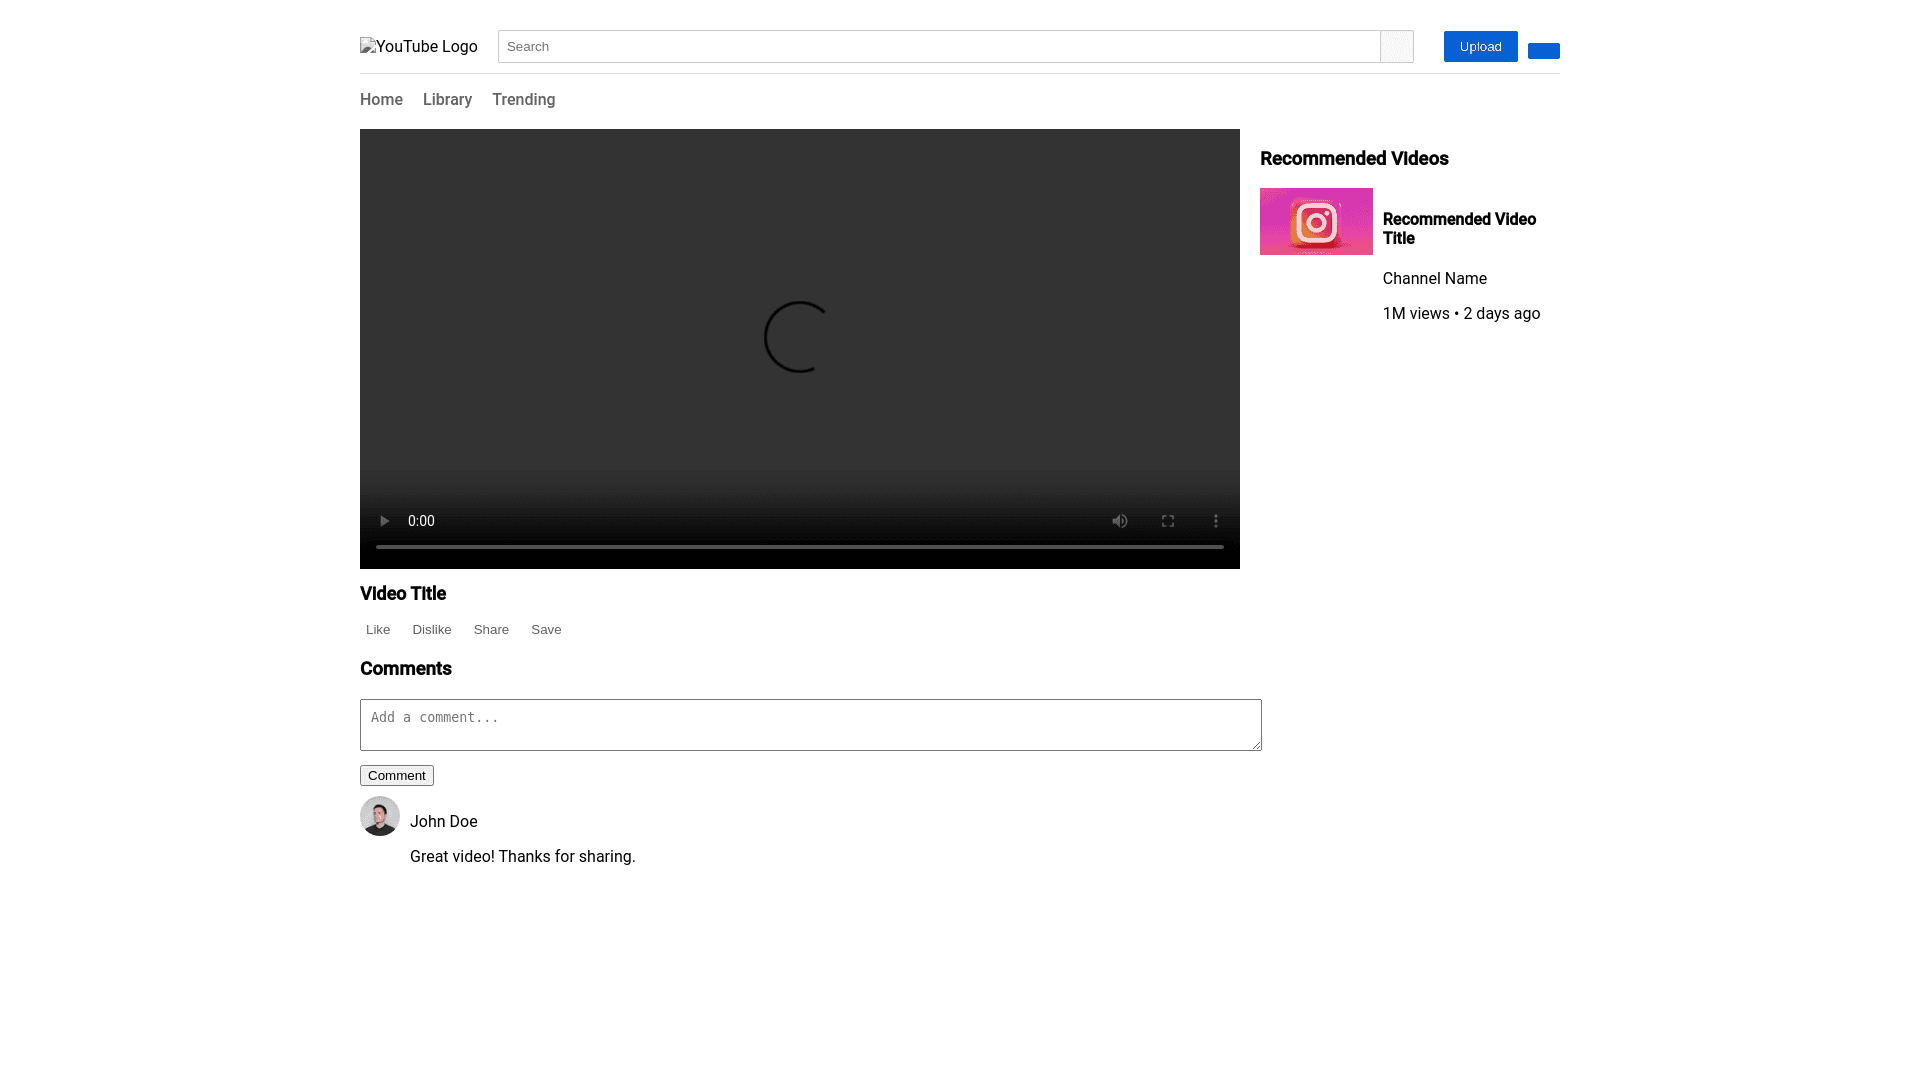The width and height of the screenshot is (1920, 1080).
Task: Save the video
Action: (546, 629)
